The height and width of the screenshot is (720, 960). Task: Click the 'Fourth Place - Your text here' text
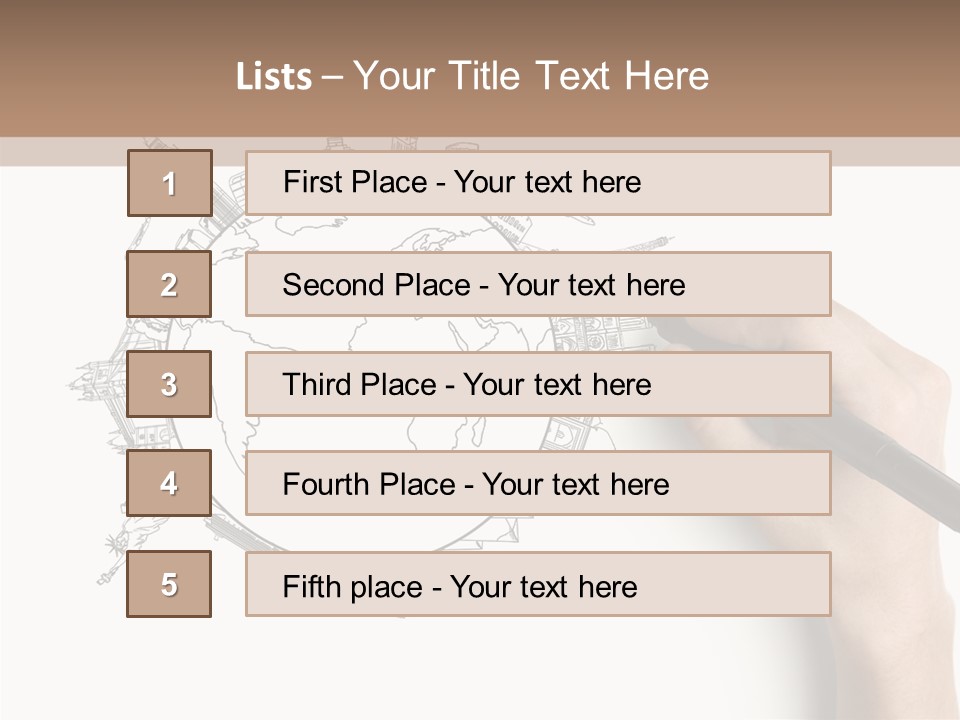476,484
